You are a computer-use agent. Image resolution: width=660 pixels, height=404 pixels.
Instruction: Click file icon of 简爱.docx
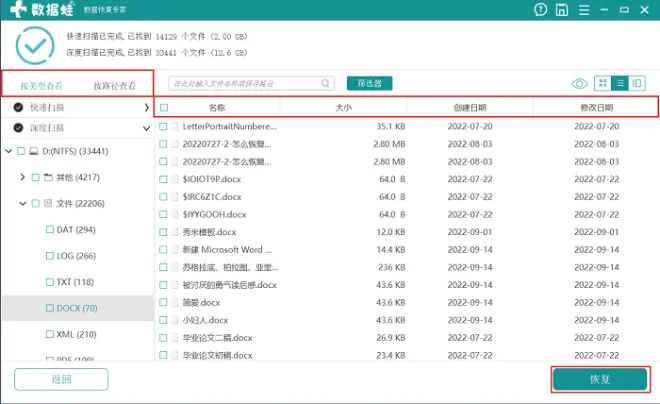pos(175,303)
